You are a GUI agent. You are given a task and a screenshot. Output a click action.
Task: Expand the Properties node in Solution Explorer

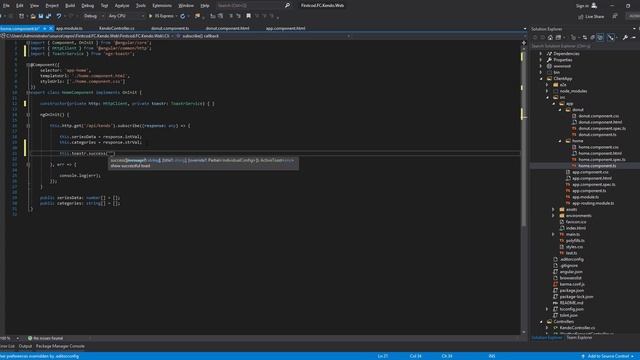pos(541,60)
